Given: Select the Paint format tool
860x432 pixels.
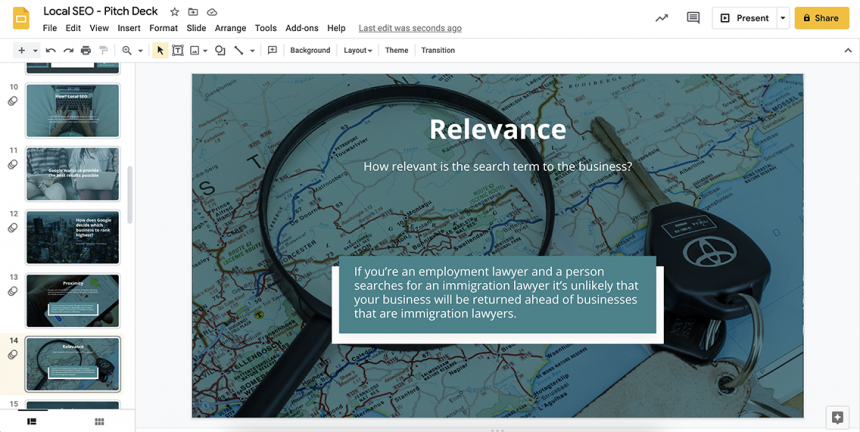Looking at the screenshot, I should click(x=103, y=50).
